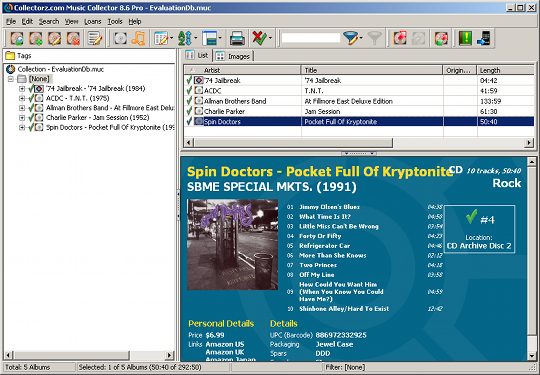Click the Edit Multiple Albums notepad icon
This screenshot has width=540, height=375.
94,38
